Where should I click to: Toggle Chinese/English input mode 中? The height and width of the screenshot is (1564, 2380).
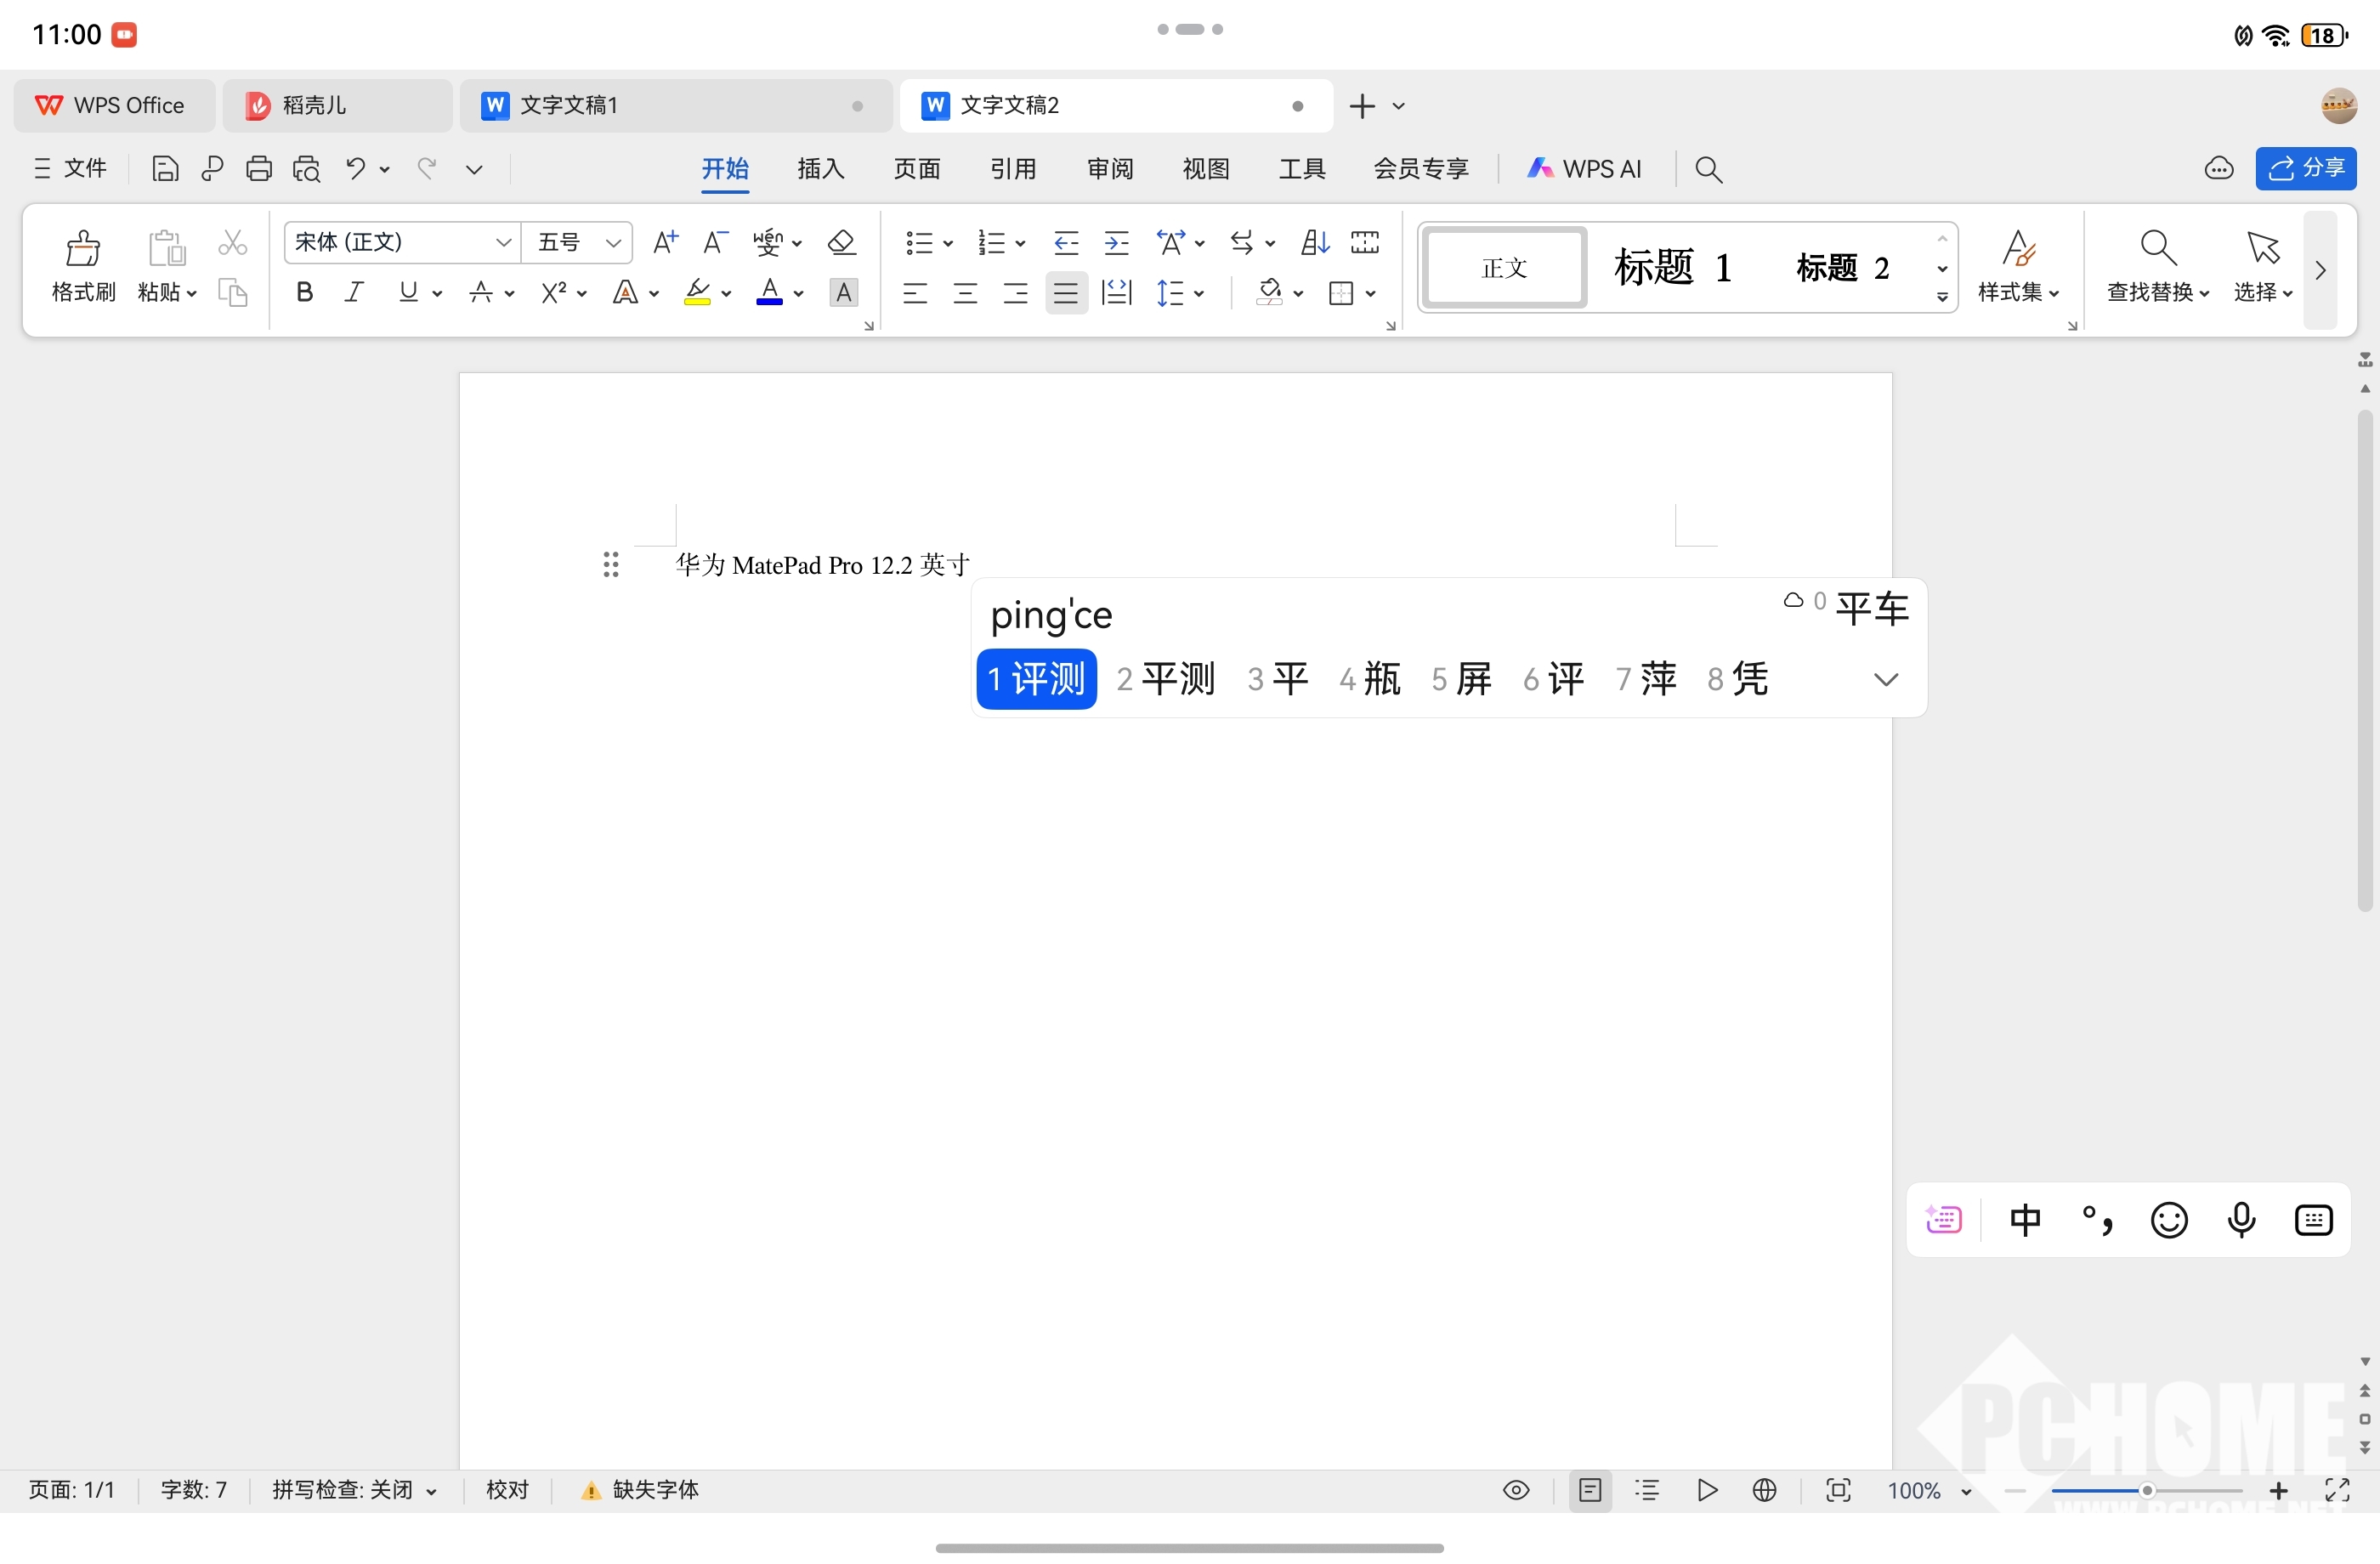pos(2025,1220)
